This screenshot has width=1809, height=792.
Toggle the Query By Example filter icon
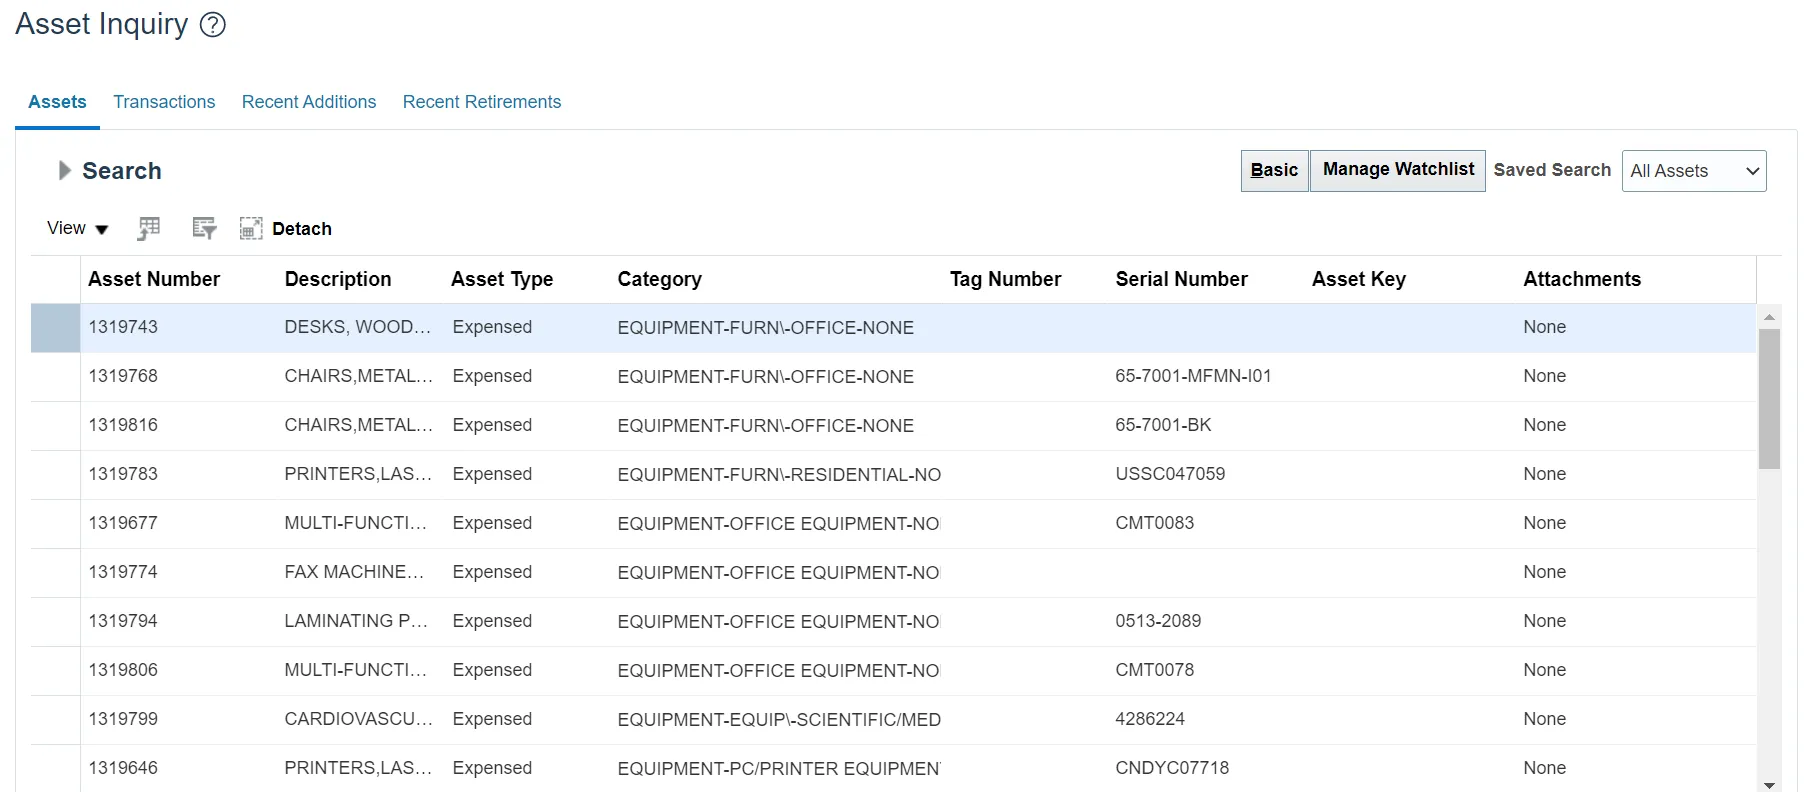pos(204,229)
